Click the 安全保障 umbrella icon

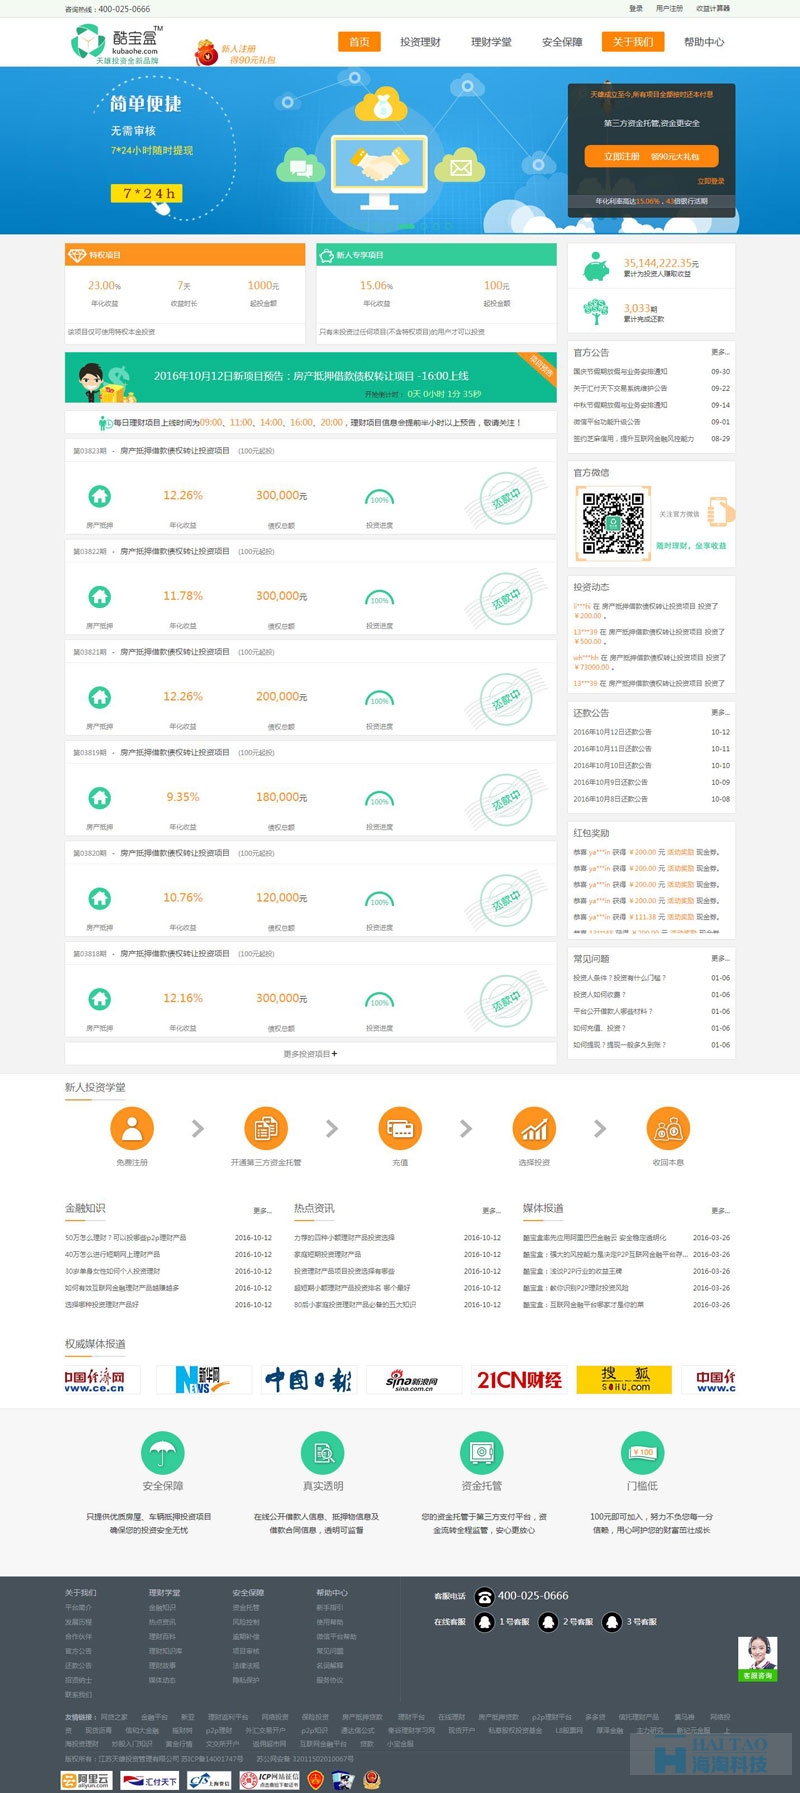point(162,1452)
